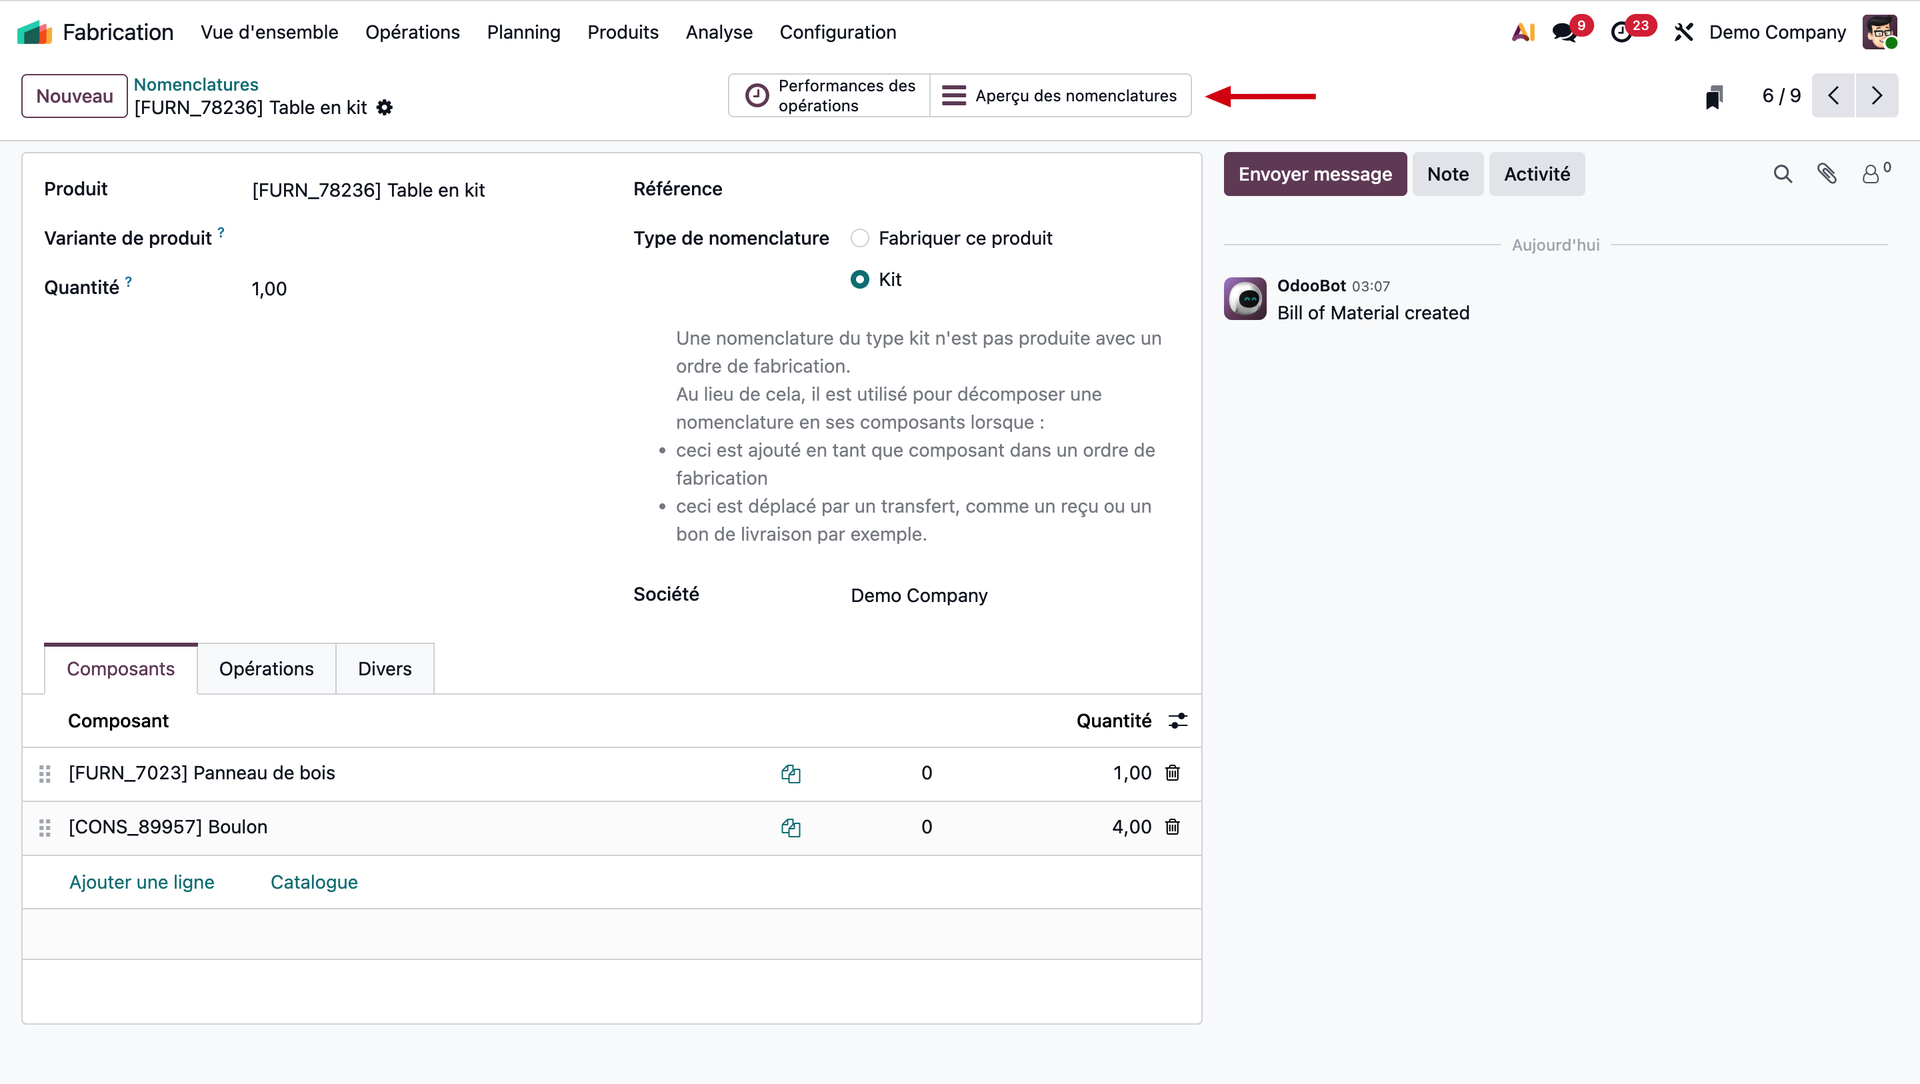1920x1084 pixels.
Task: Search messages with the chatter magnifier icon
Action: point(1783,174)
